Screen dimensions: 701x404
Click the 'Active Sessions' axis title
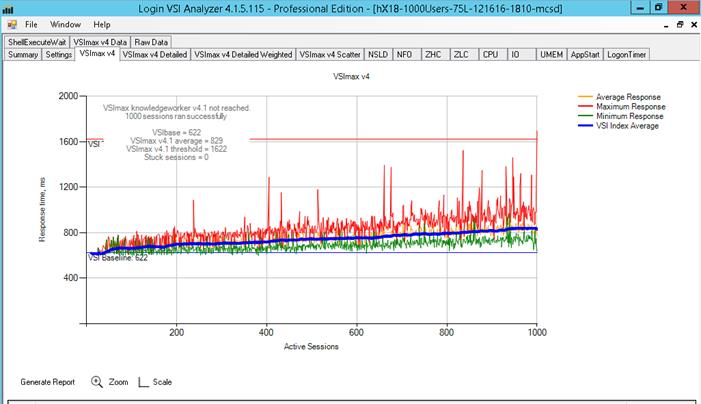coord(311,346)
